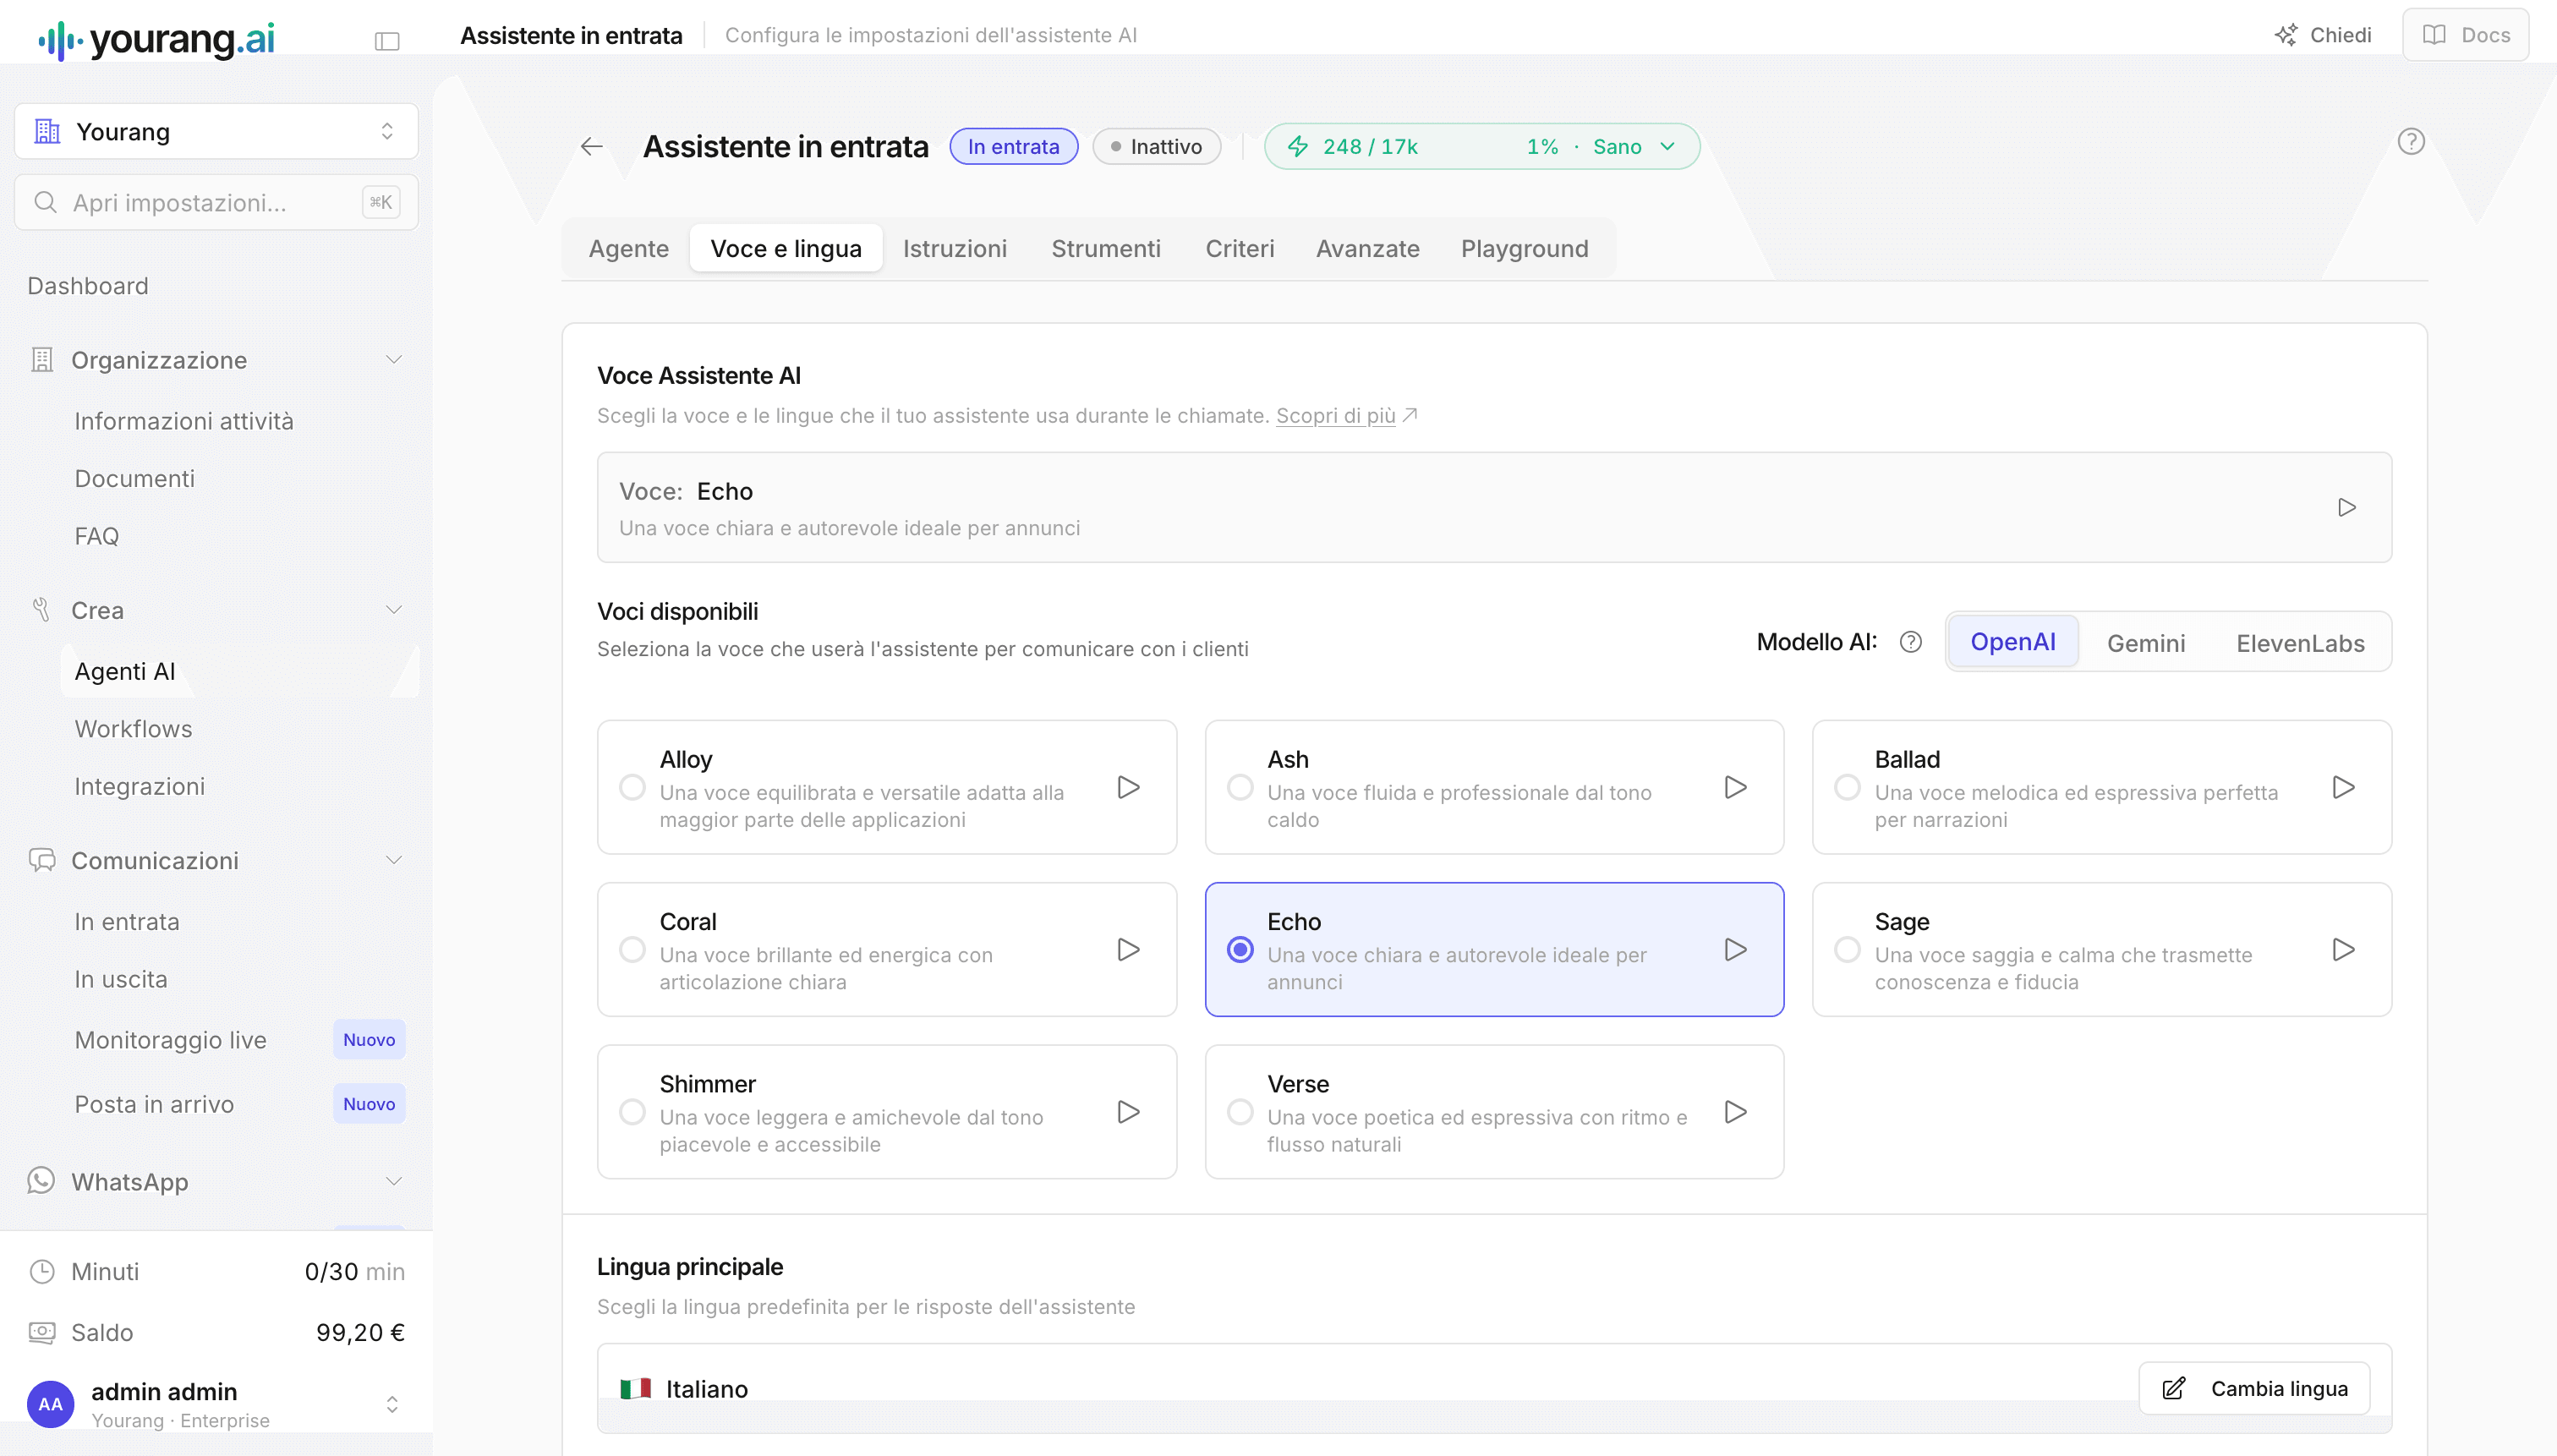Click the Apri impostazioni search field
The image size is (2557, 1456).
216,203
